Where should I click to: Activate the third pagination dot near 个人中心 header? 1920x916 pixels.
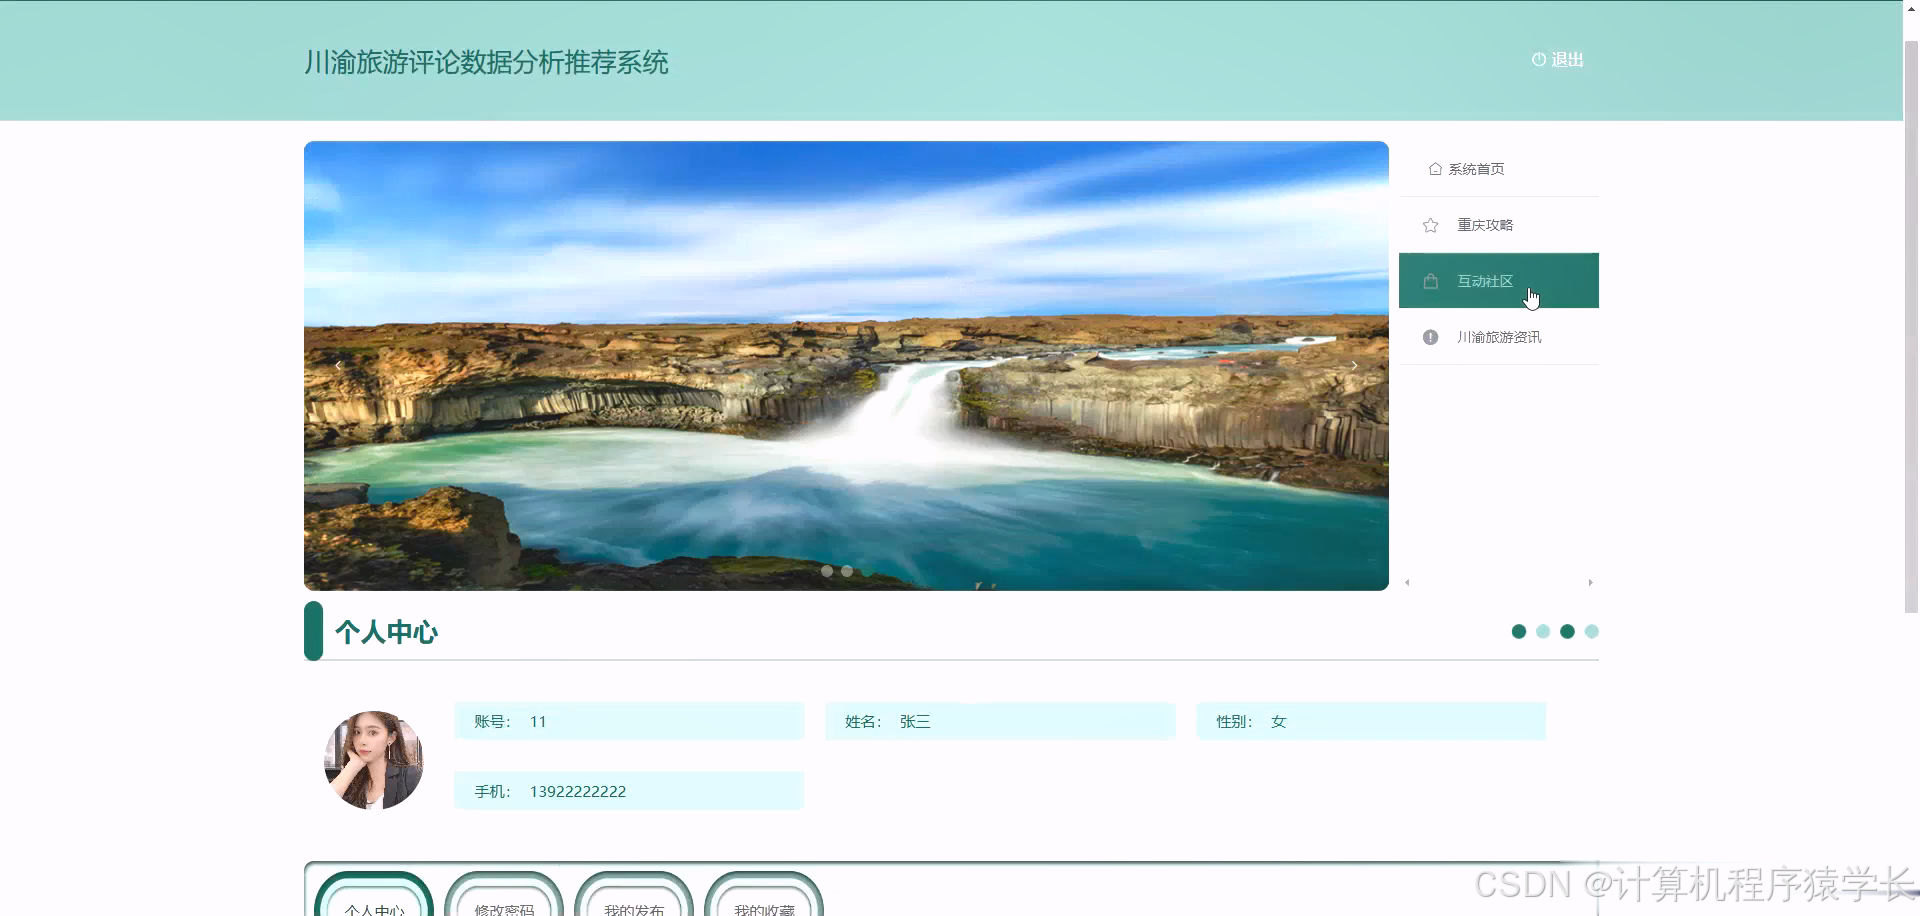coord(1567,631)
